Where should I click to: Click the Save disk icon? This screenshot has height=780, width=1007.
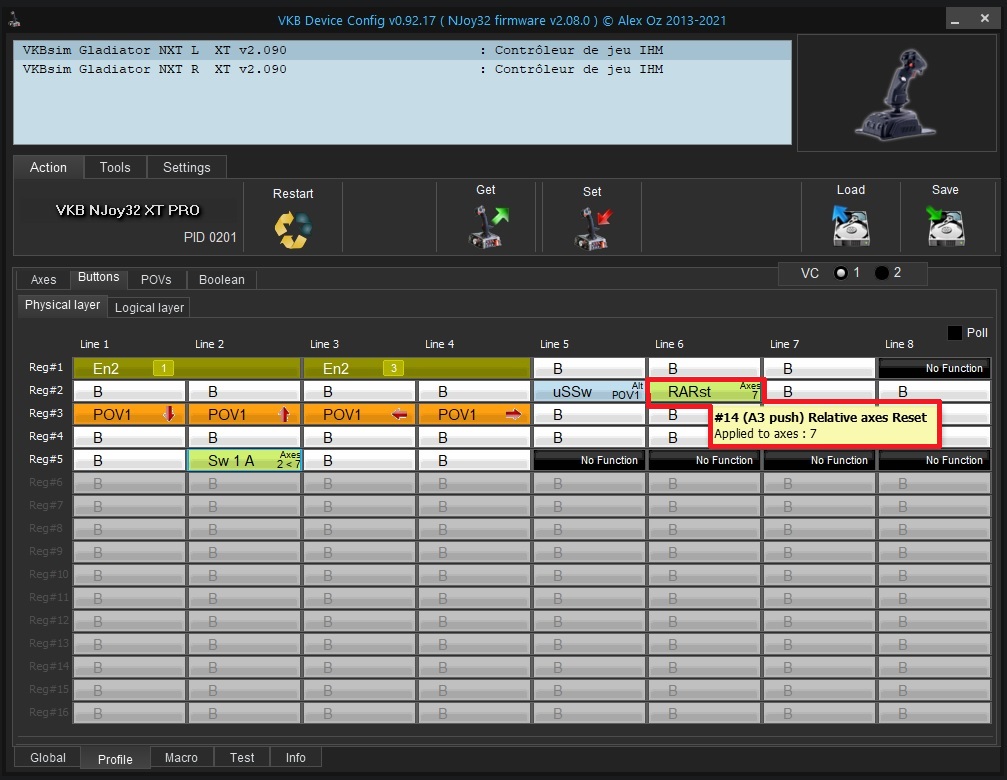945,225
